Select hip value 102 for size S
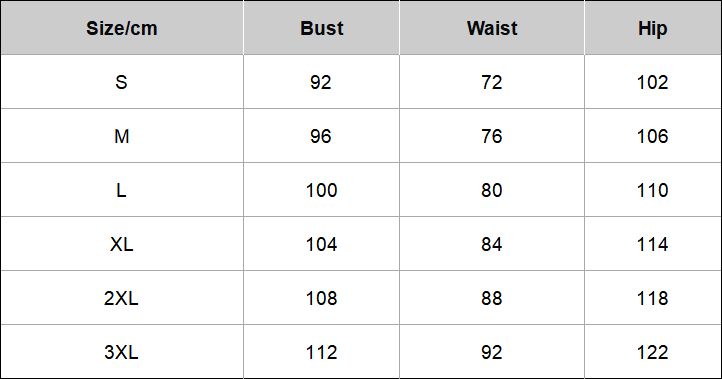Viewport: 722px width, 379px height. click(x=652, y=82)
